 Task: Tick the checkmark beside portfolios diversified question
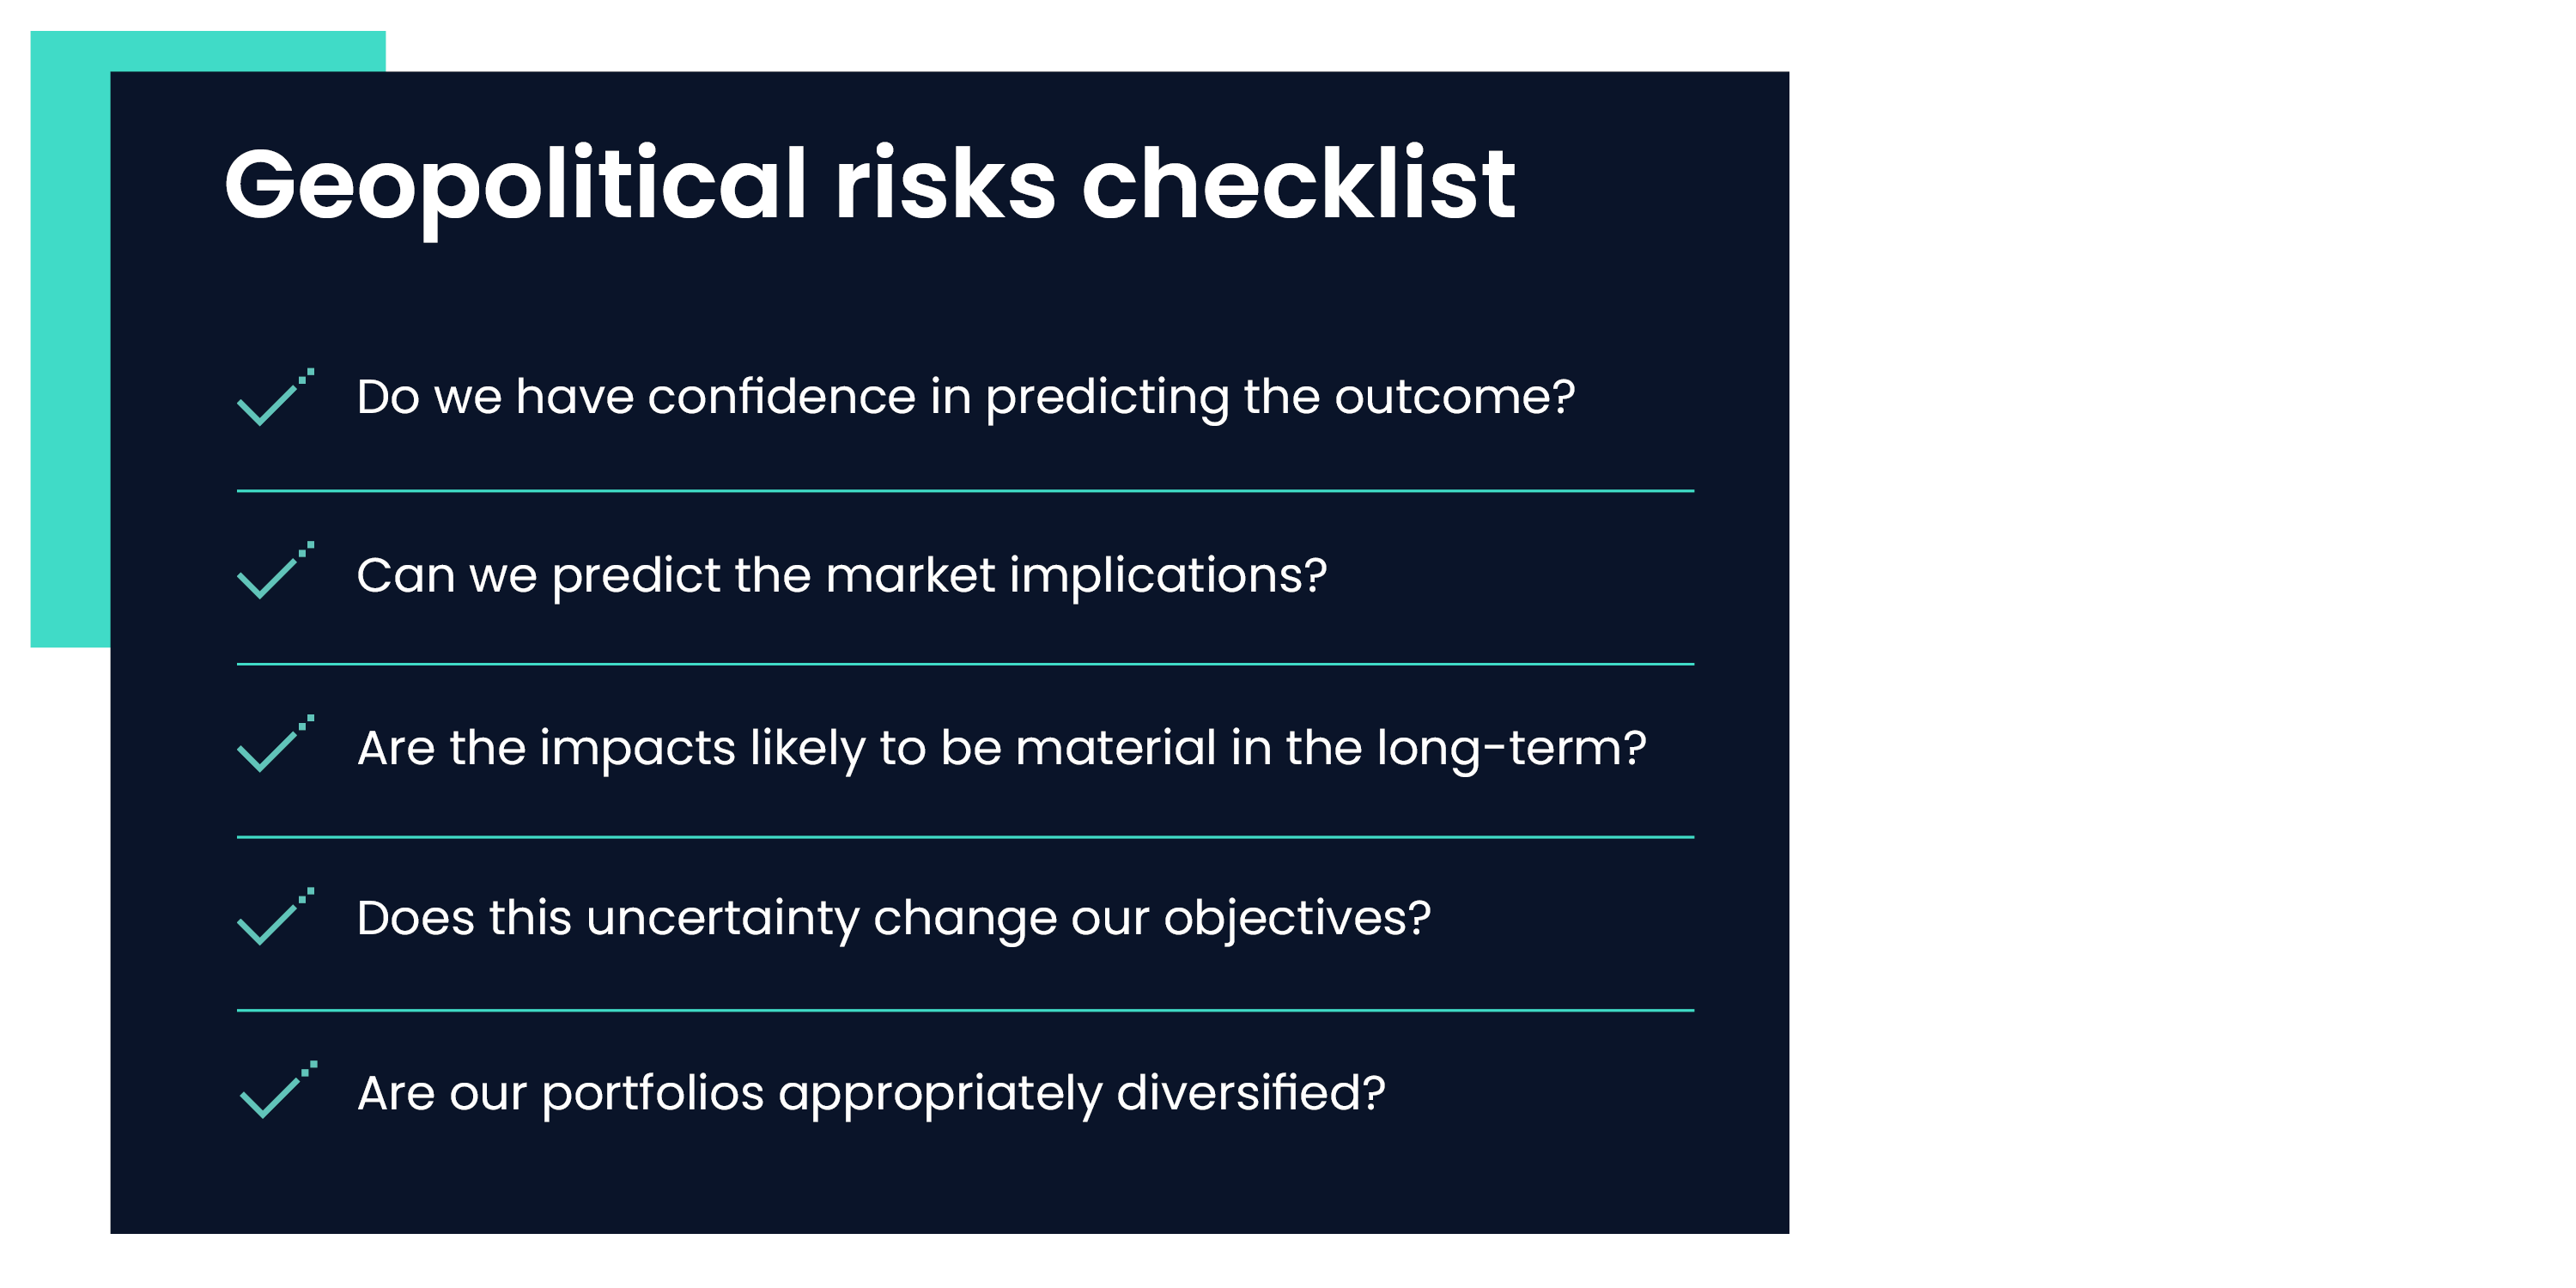click(x=275, y=1092)
